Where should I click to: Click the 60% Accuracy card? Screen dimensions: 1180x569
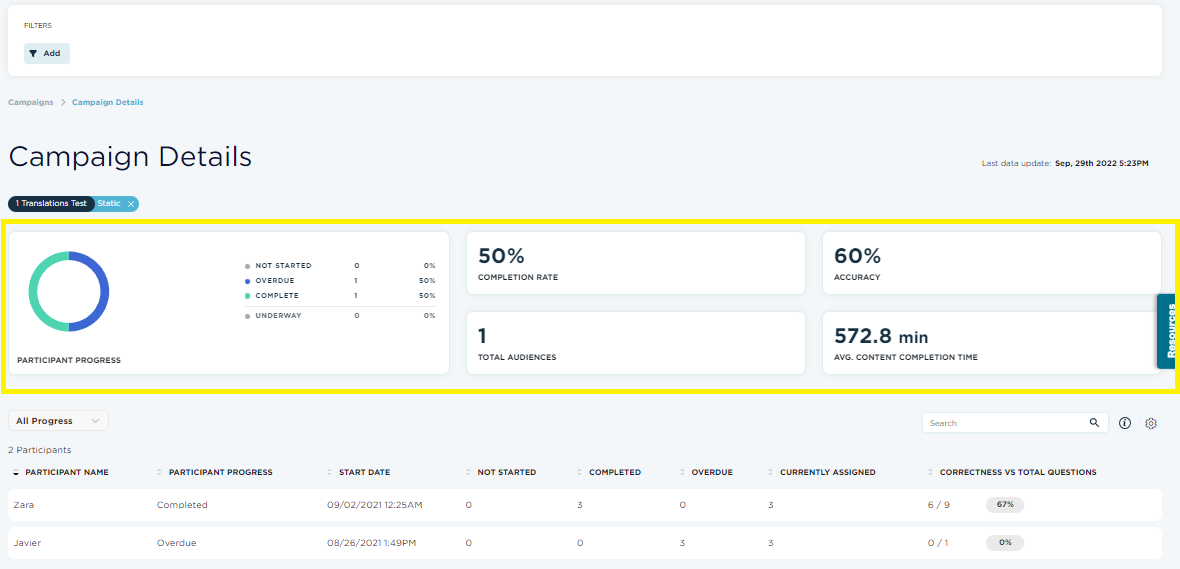tap(992, 263)
